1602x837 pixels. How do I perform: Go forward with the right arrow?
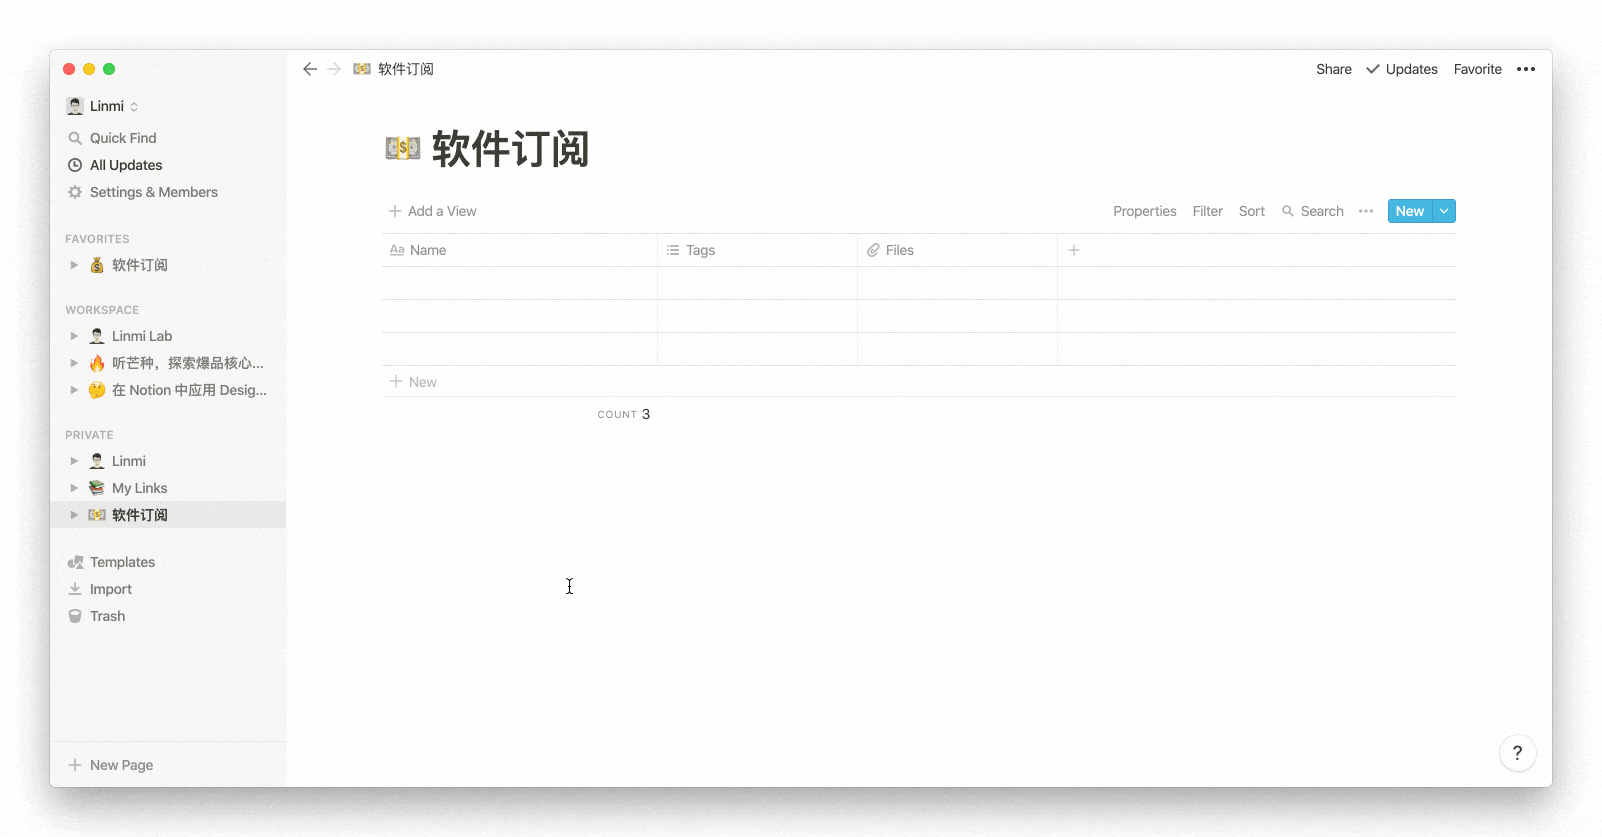[334, 69]
